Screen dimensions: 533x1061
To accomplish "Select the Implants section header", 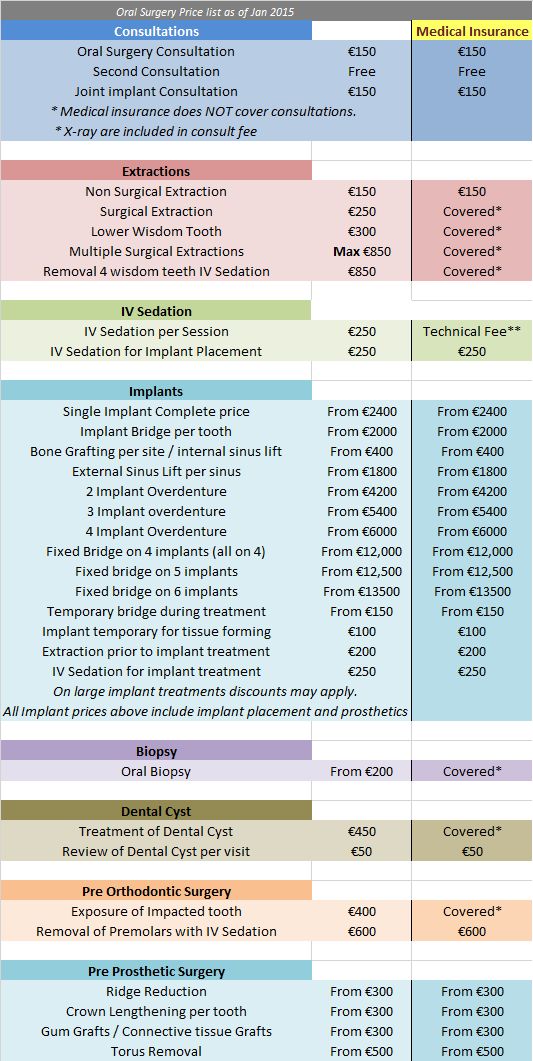I will pyautogui.click(x=156, y=391).
